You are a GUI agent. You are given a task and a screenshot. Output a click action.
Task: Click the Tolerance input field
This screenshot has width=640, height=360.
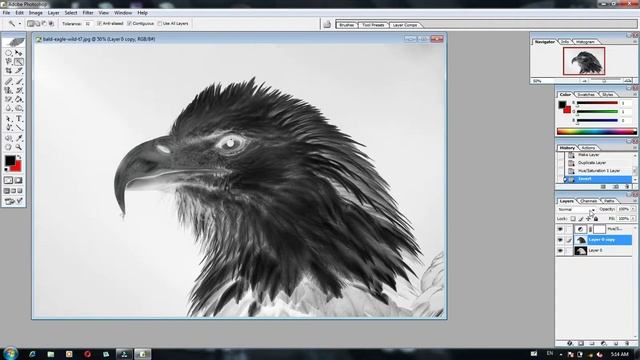88,24
